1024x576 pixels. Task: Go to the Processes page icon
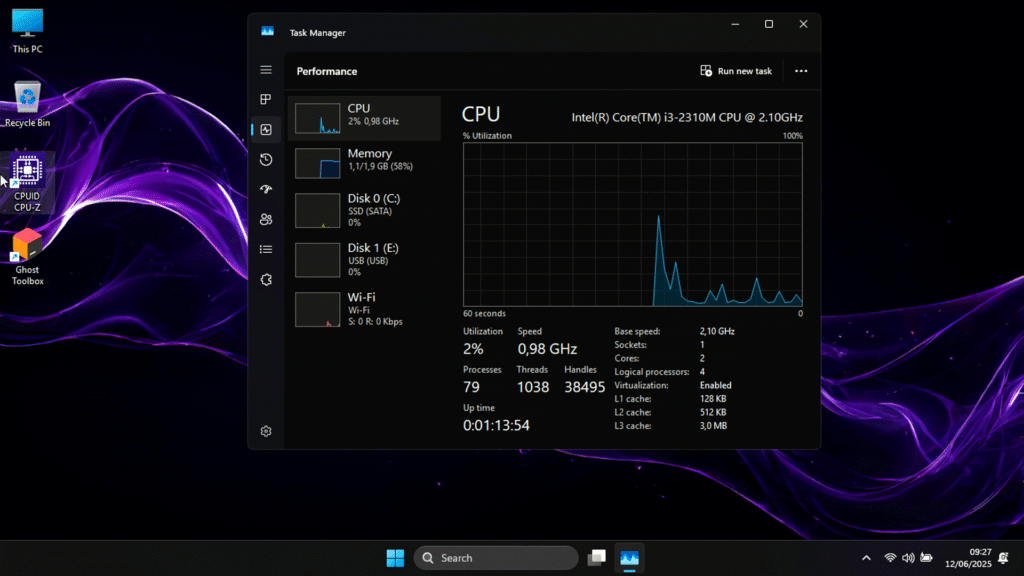[266, 99]
